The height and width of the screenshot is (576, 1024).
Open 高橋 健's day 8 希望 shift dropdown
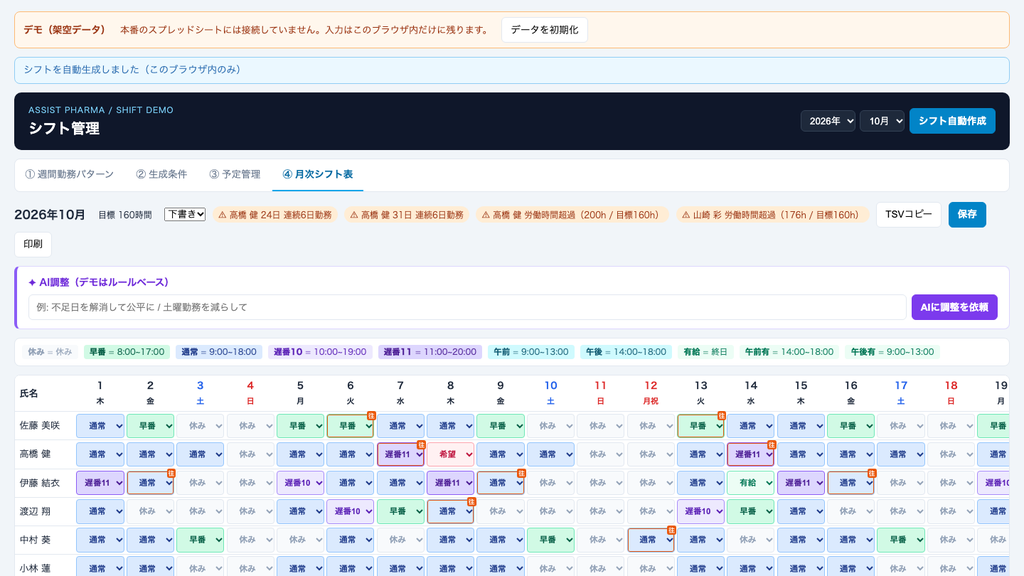(451, 455)
